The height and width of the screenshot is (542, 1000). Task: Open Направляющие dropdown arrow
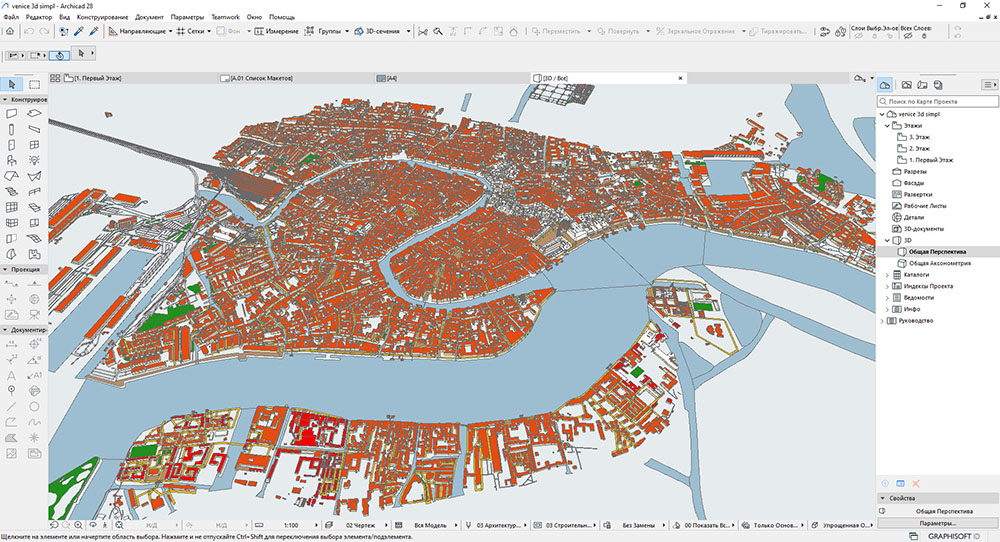pyautogui.click(x=171, y=31)
